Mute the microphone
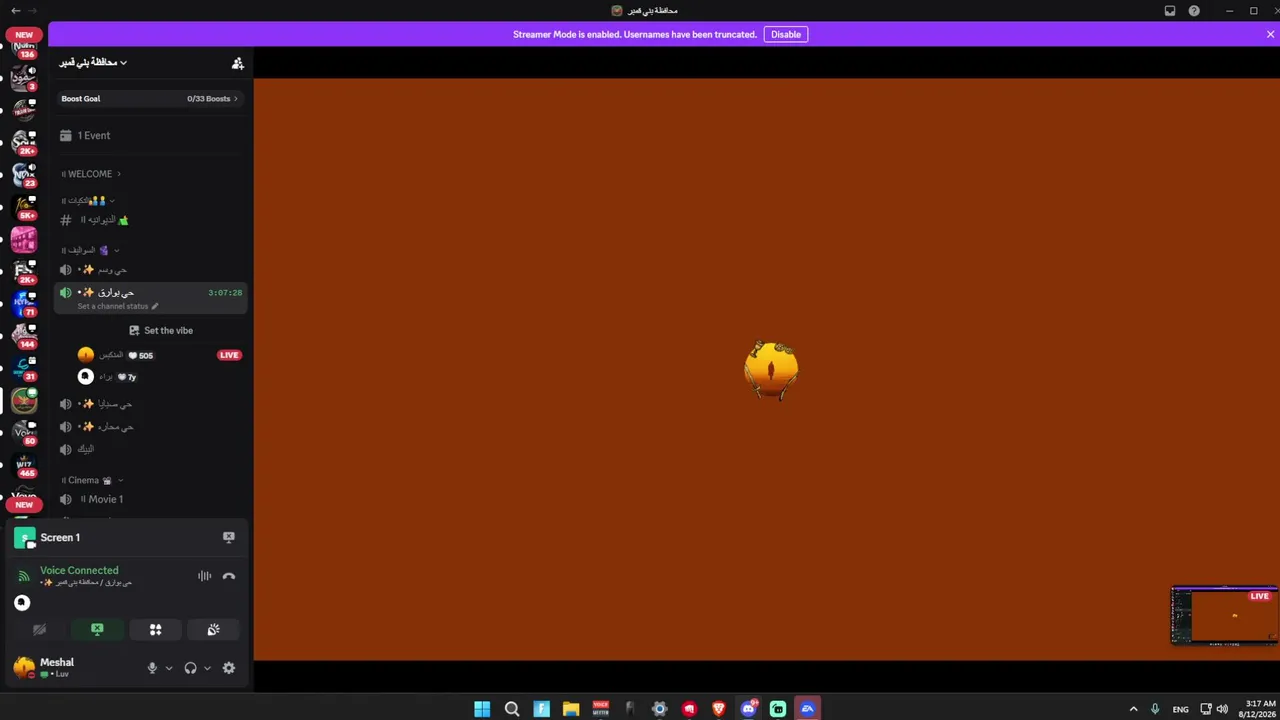Image resolution: width=1280 pixels, height=720 pixels. tap(152, 668)
